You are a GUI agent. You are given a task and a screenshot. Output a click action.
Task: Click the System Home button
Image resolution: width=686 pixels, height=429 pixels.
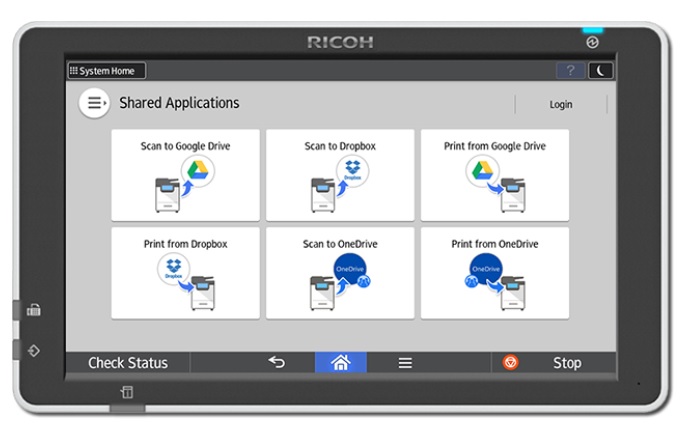(107, 71)
